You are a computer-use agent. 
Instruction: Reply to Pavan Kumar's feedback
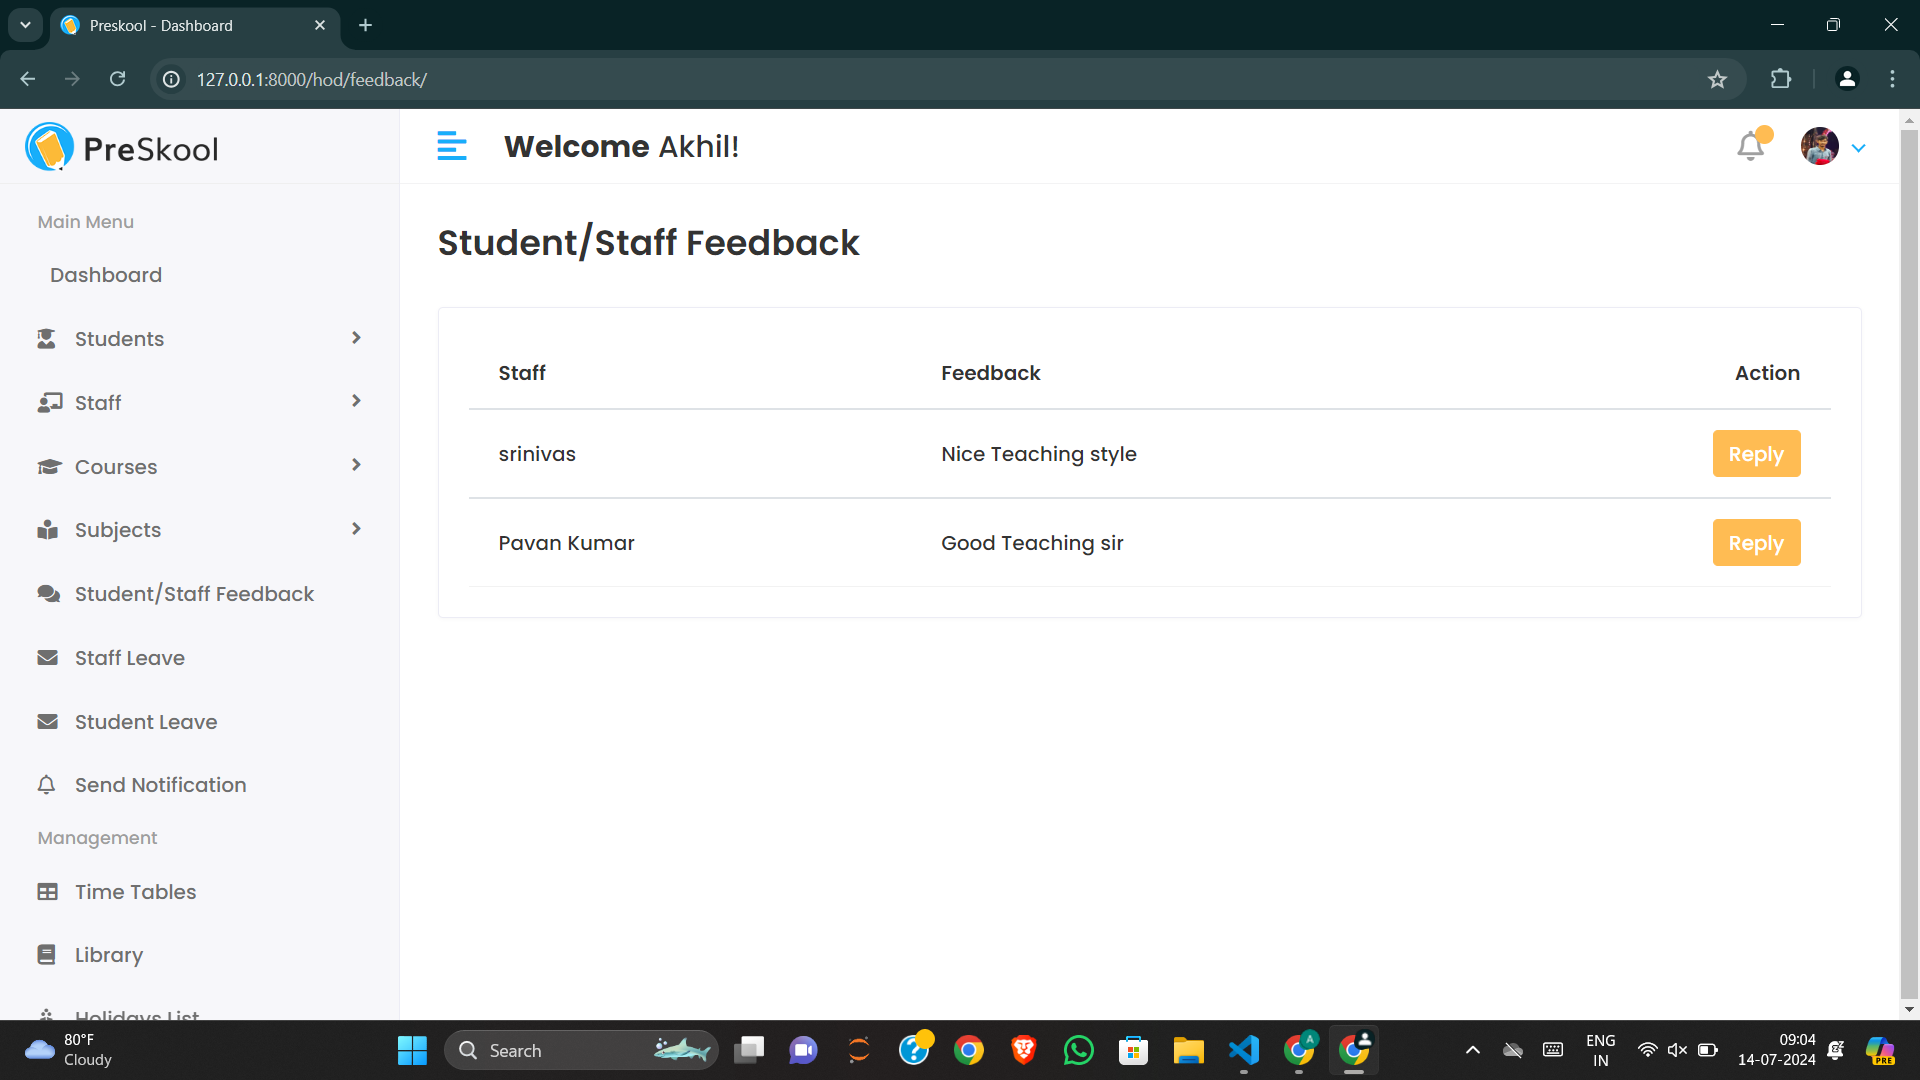(1756, 543)
